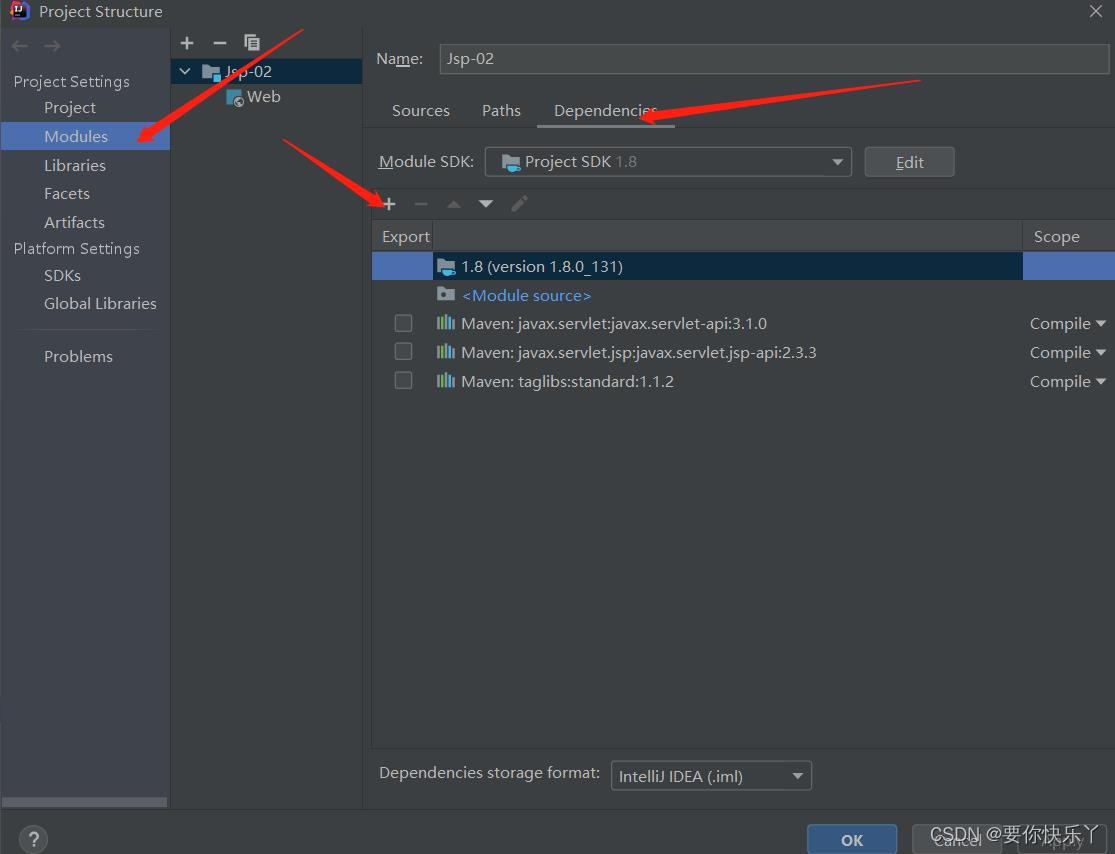Remove selected module with minus icon
1115x854 pixels.
pyautogui.click(x=220, y=43)
